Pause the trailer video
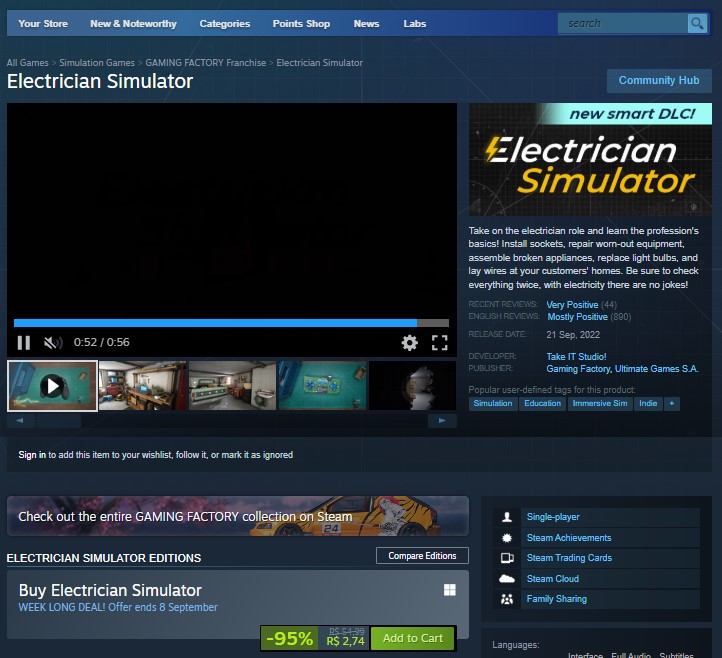 24,343
